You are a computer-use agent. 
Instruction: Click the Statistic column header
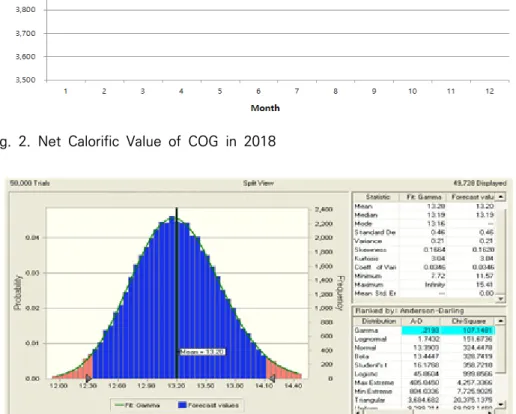click(378, 197)
